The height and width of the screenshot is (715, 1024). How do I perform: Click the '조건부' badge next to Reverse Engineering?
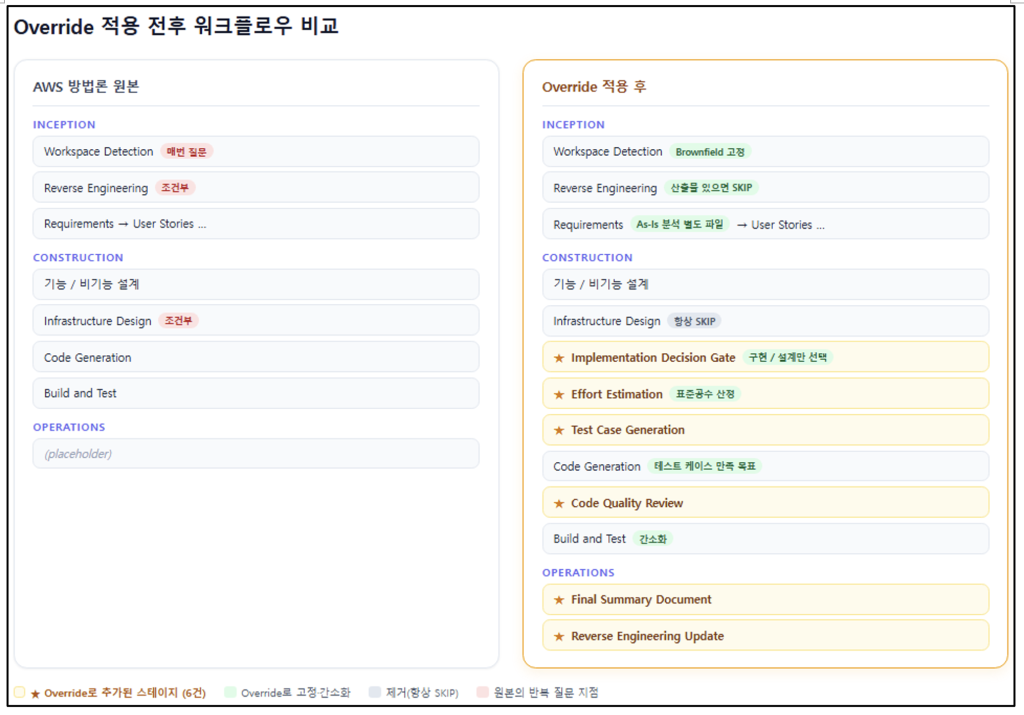175,188
